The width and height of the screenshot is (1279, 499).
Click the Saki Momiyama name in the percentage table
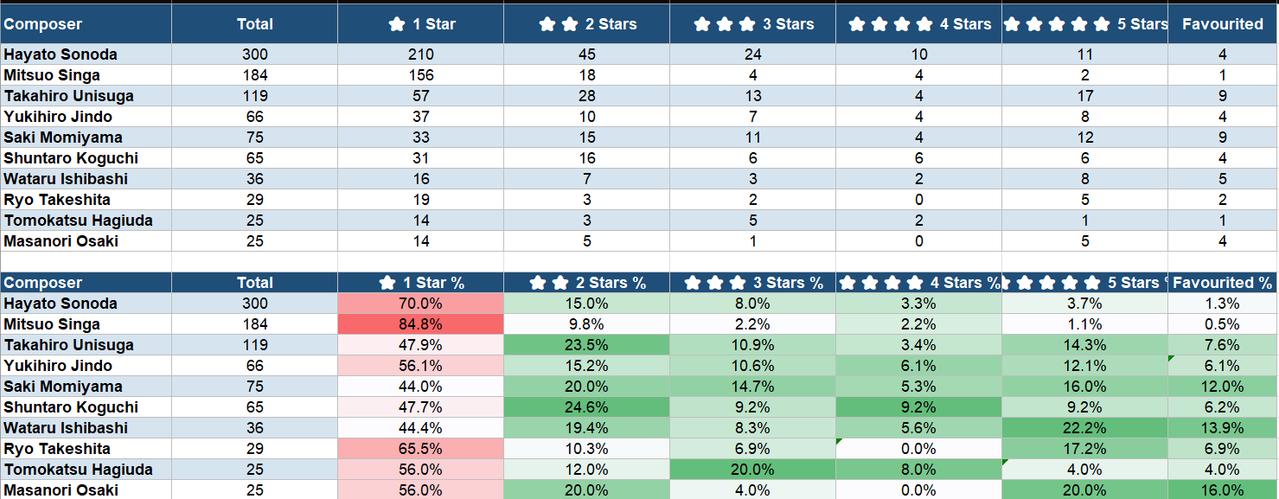pos(63,386)
